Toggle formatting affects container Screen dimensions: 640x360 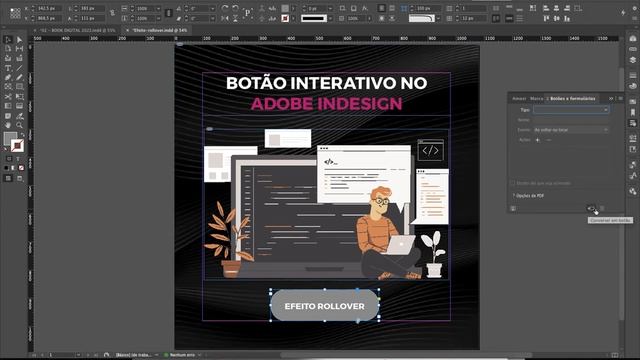click(x=9, y=158)
